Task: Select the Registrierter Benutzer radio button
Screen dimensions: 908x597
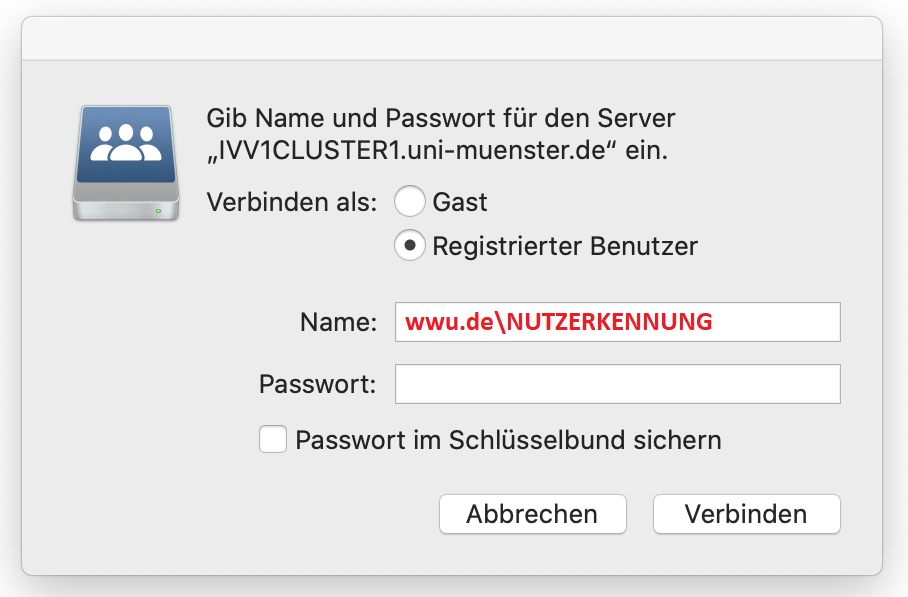Action: click(410, 246)
